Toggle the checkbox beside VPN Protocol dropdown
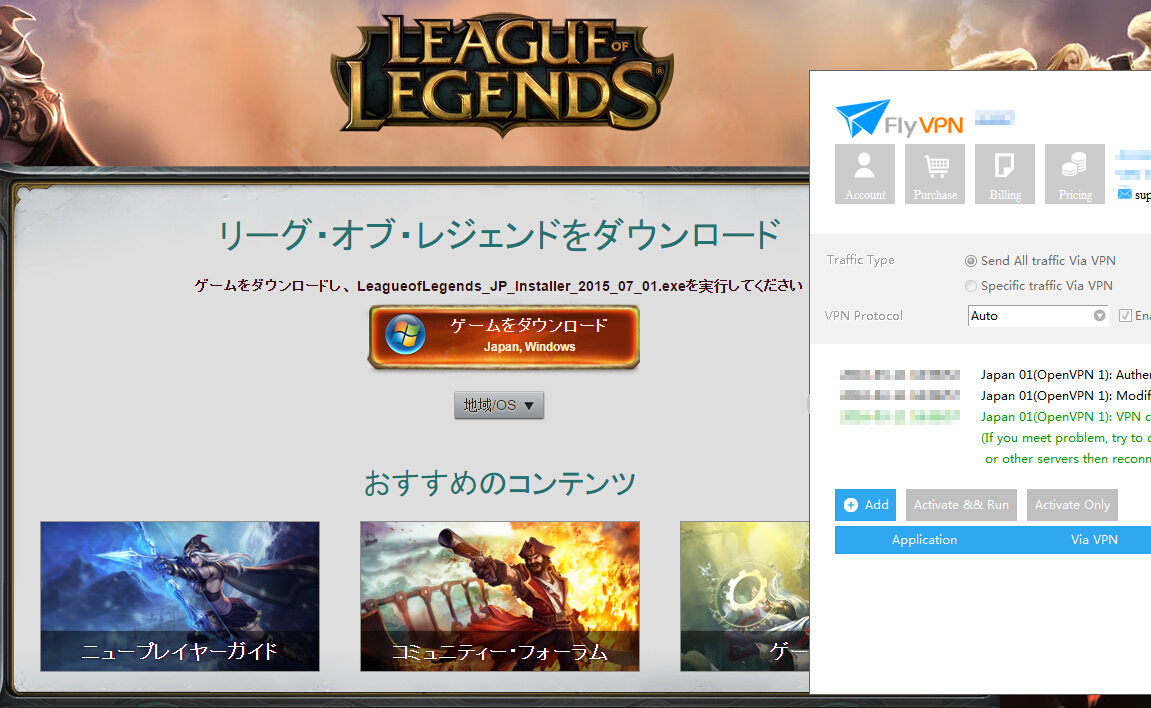 1125,315
